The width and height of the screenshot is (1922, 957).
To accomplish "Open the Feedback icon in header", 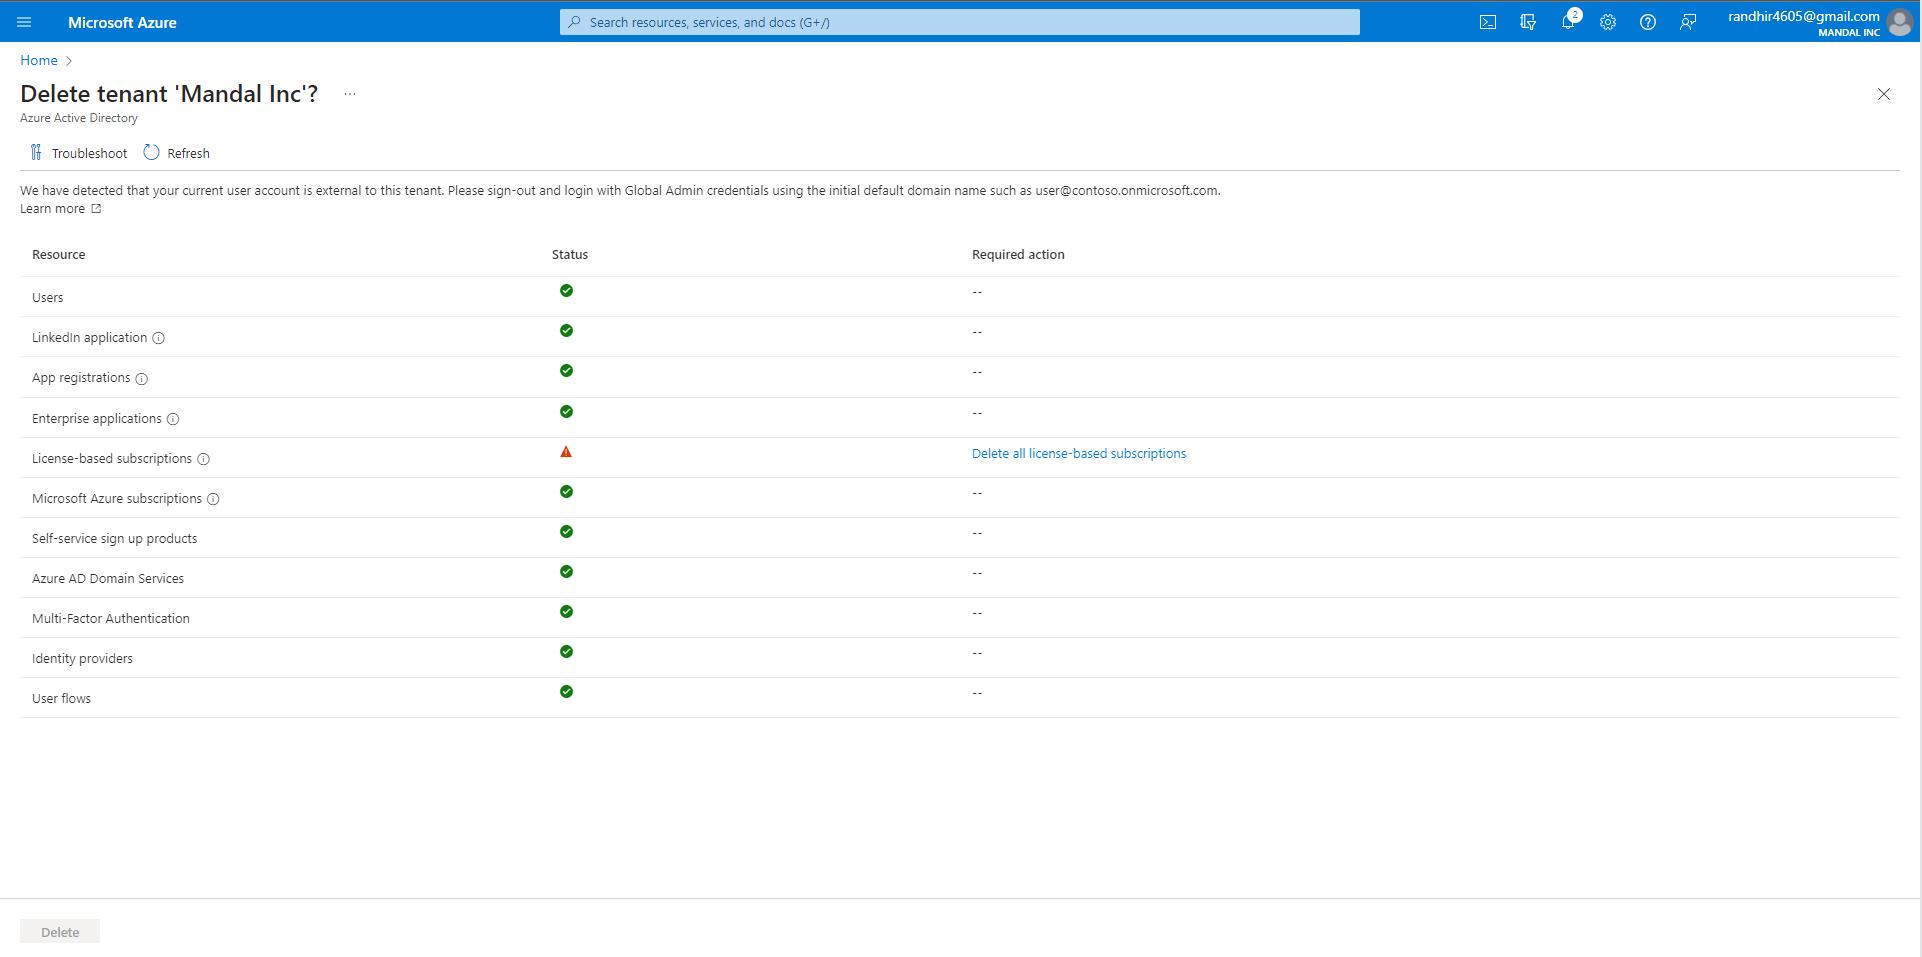I will point(1688,22).
